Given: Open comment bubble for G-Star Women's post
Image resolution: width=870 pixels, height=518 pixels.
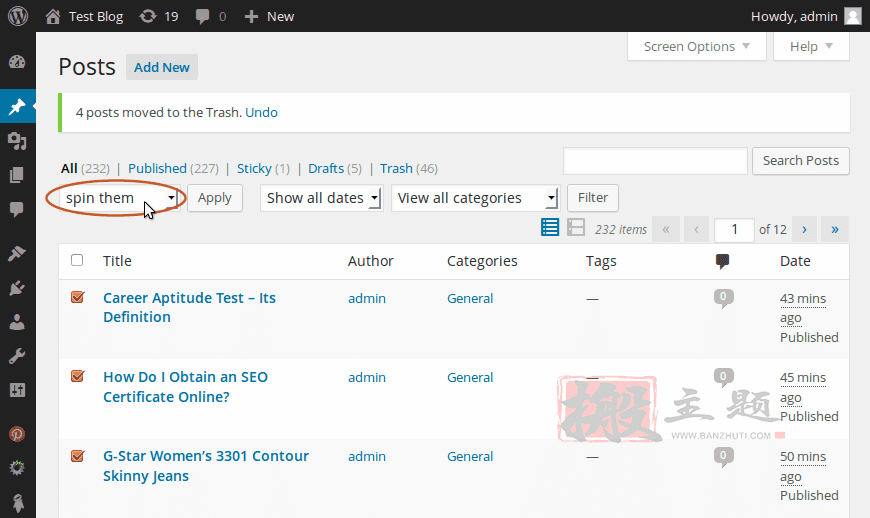Looking at the screenshot, I should pyautogui.click(x=723, y=456).
